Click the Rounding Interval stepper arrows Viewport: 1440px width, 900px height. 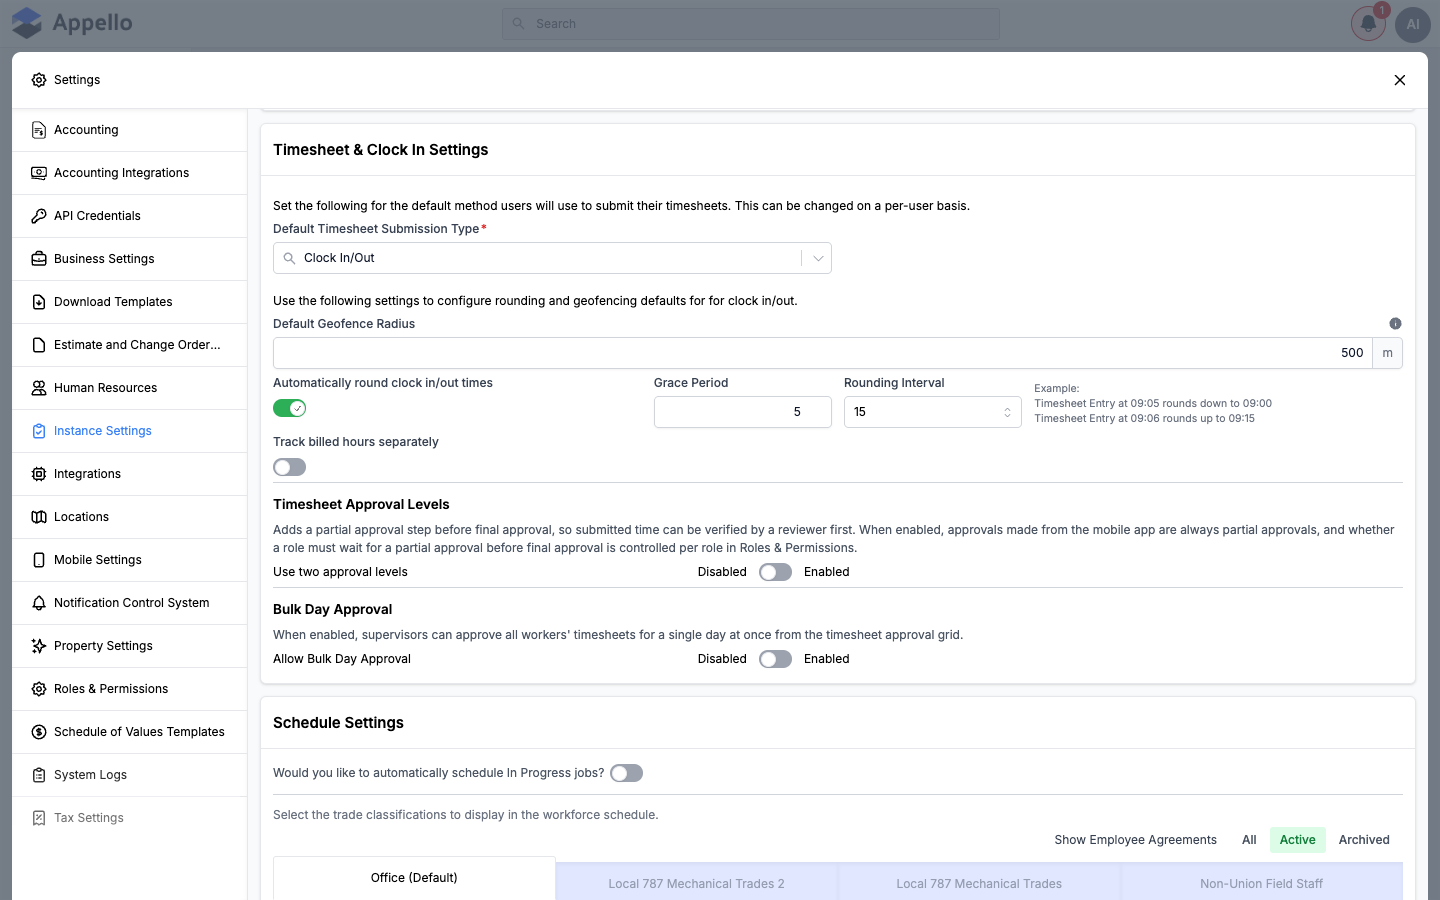[x=1007, y=412]
